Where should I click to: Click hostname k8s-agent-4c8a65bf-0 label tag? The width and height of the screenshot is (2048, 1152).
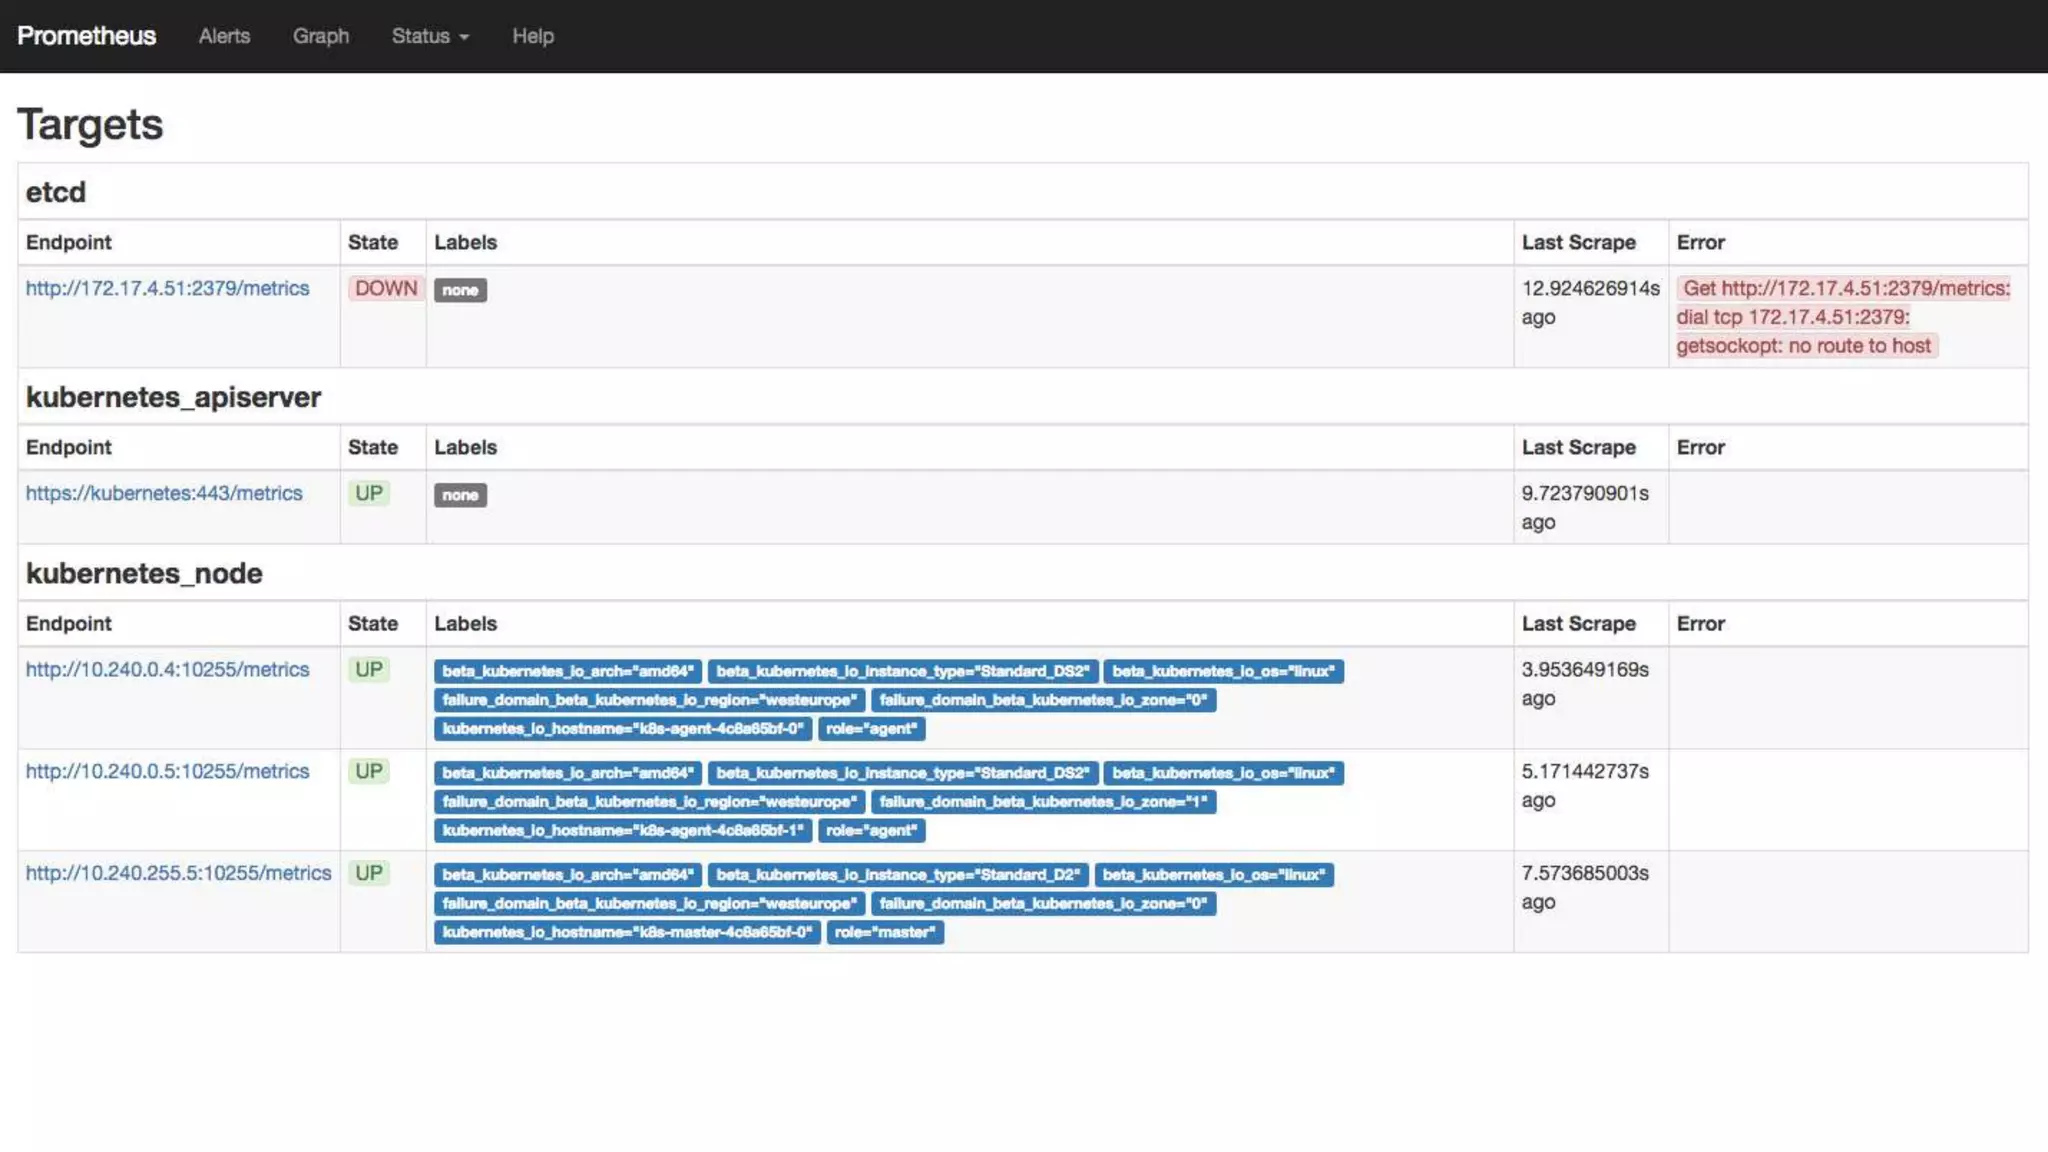click(622, 729)
